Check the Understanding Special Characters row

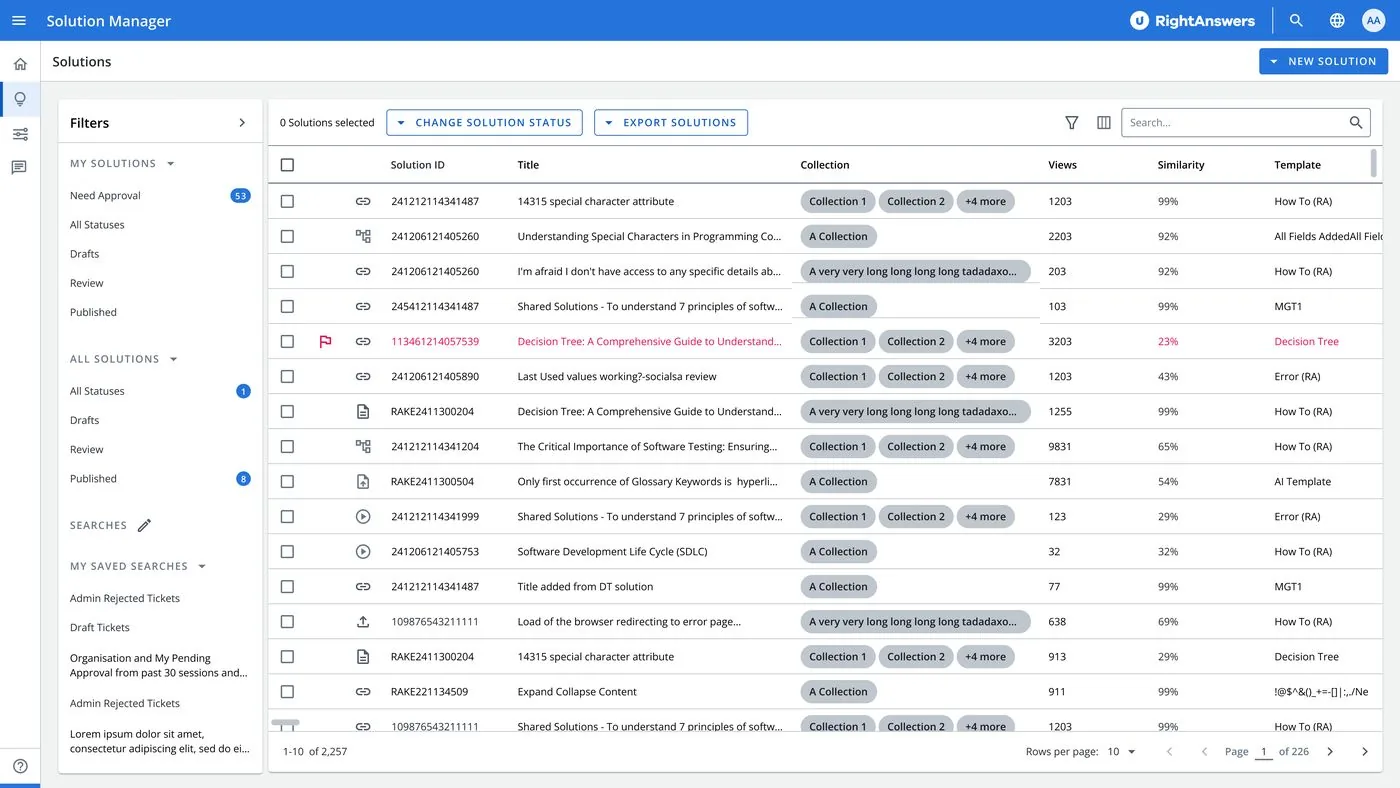(287, 236)
